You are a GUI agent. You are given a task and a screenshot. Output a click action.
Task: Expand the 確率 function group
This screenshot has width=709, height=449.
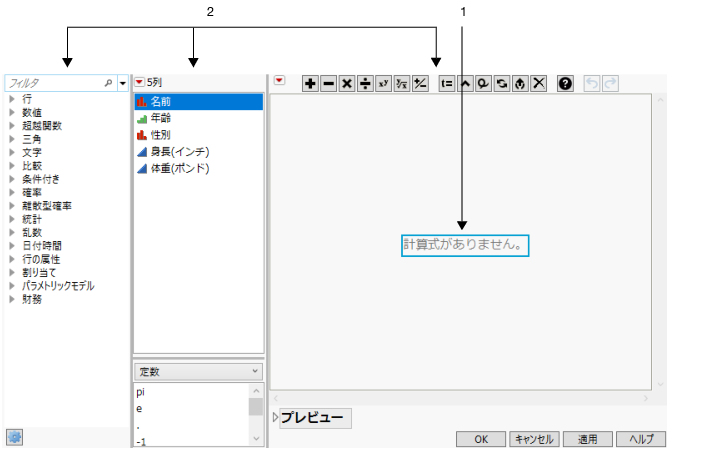12,192
